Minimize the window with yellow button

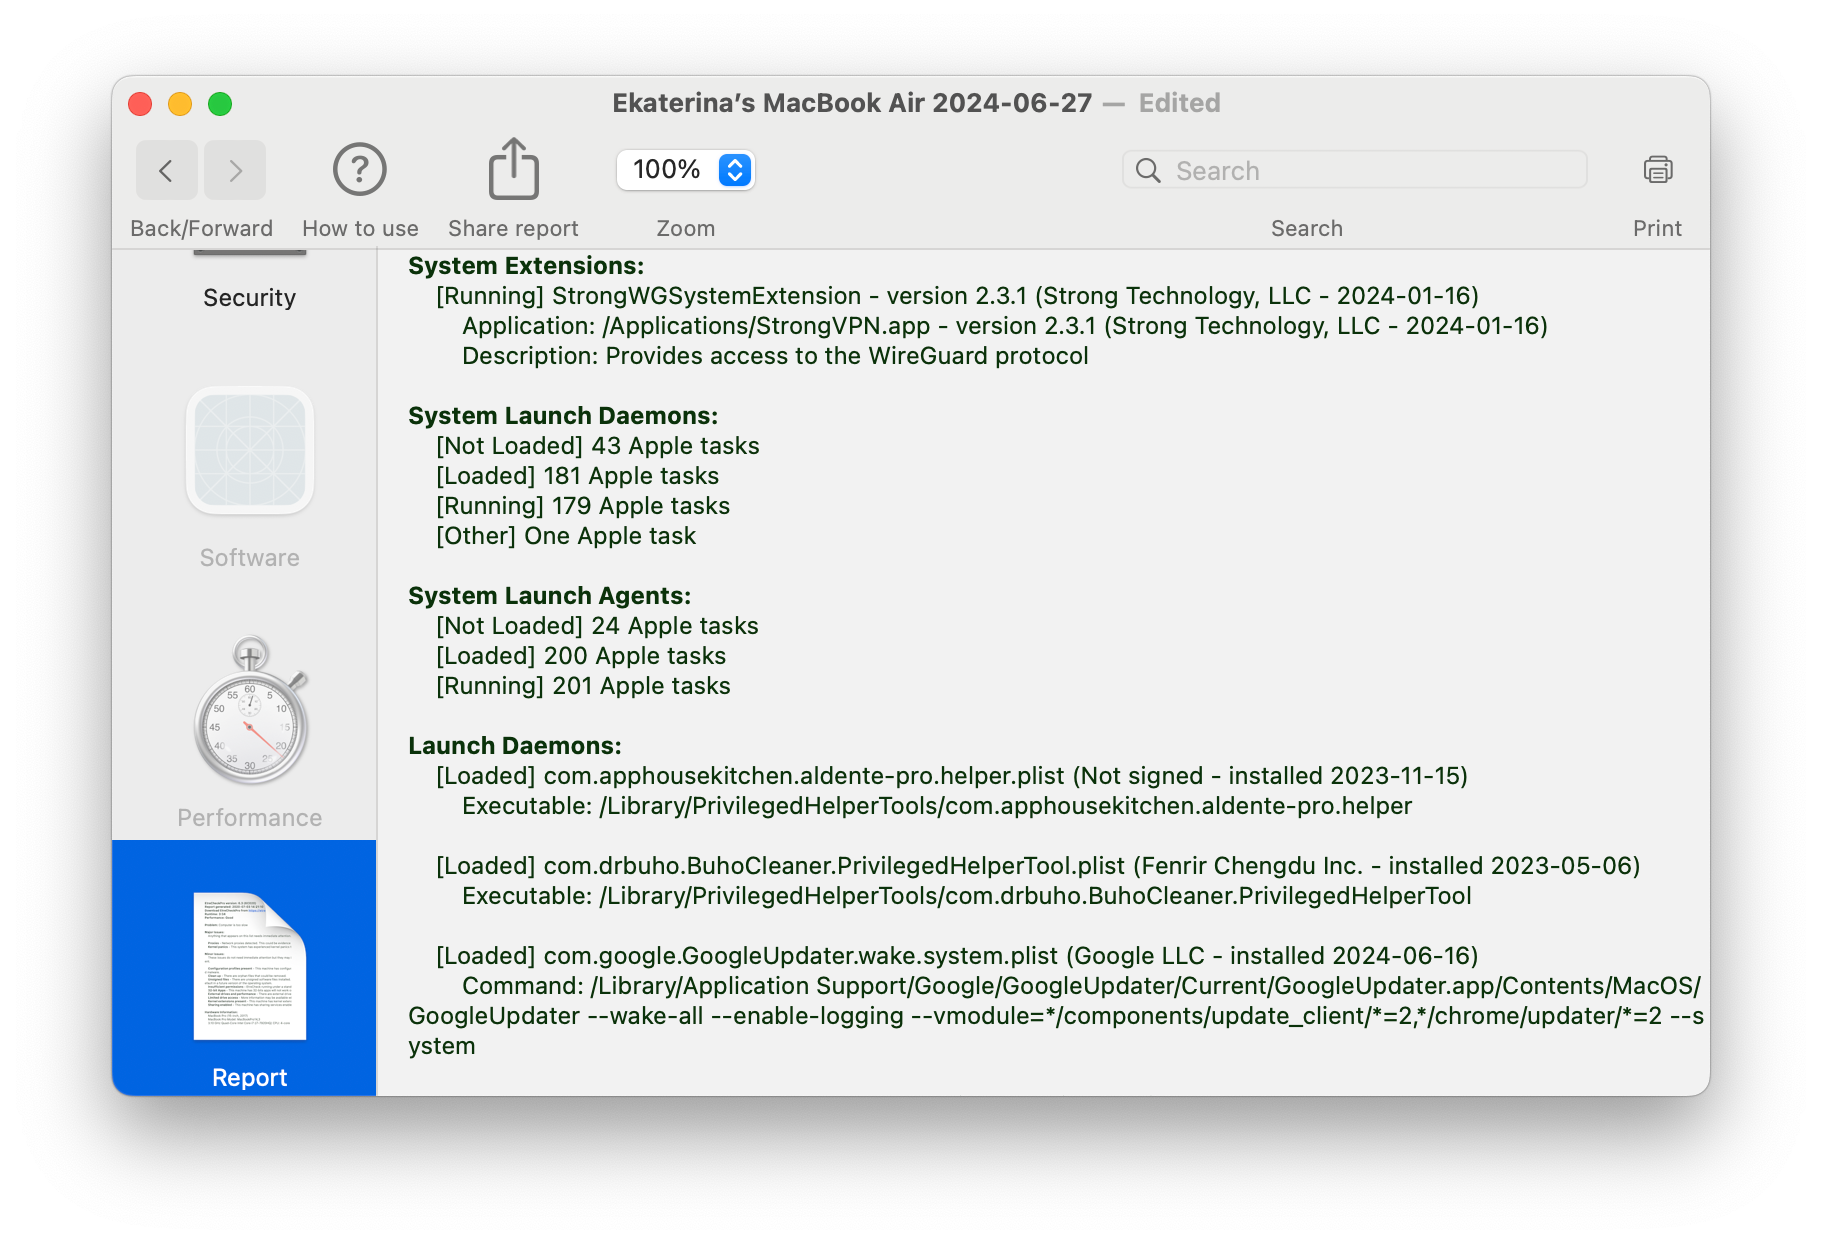(x=180, y=104)
